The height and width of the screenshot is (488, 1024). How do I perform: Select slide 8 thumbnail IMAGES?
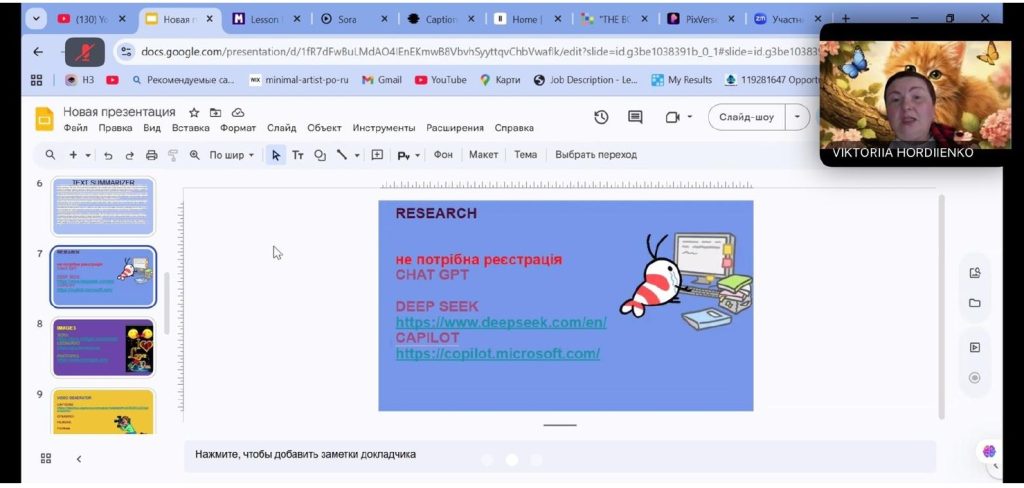[103, 347]
